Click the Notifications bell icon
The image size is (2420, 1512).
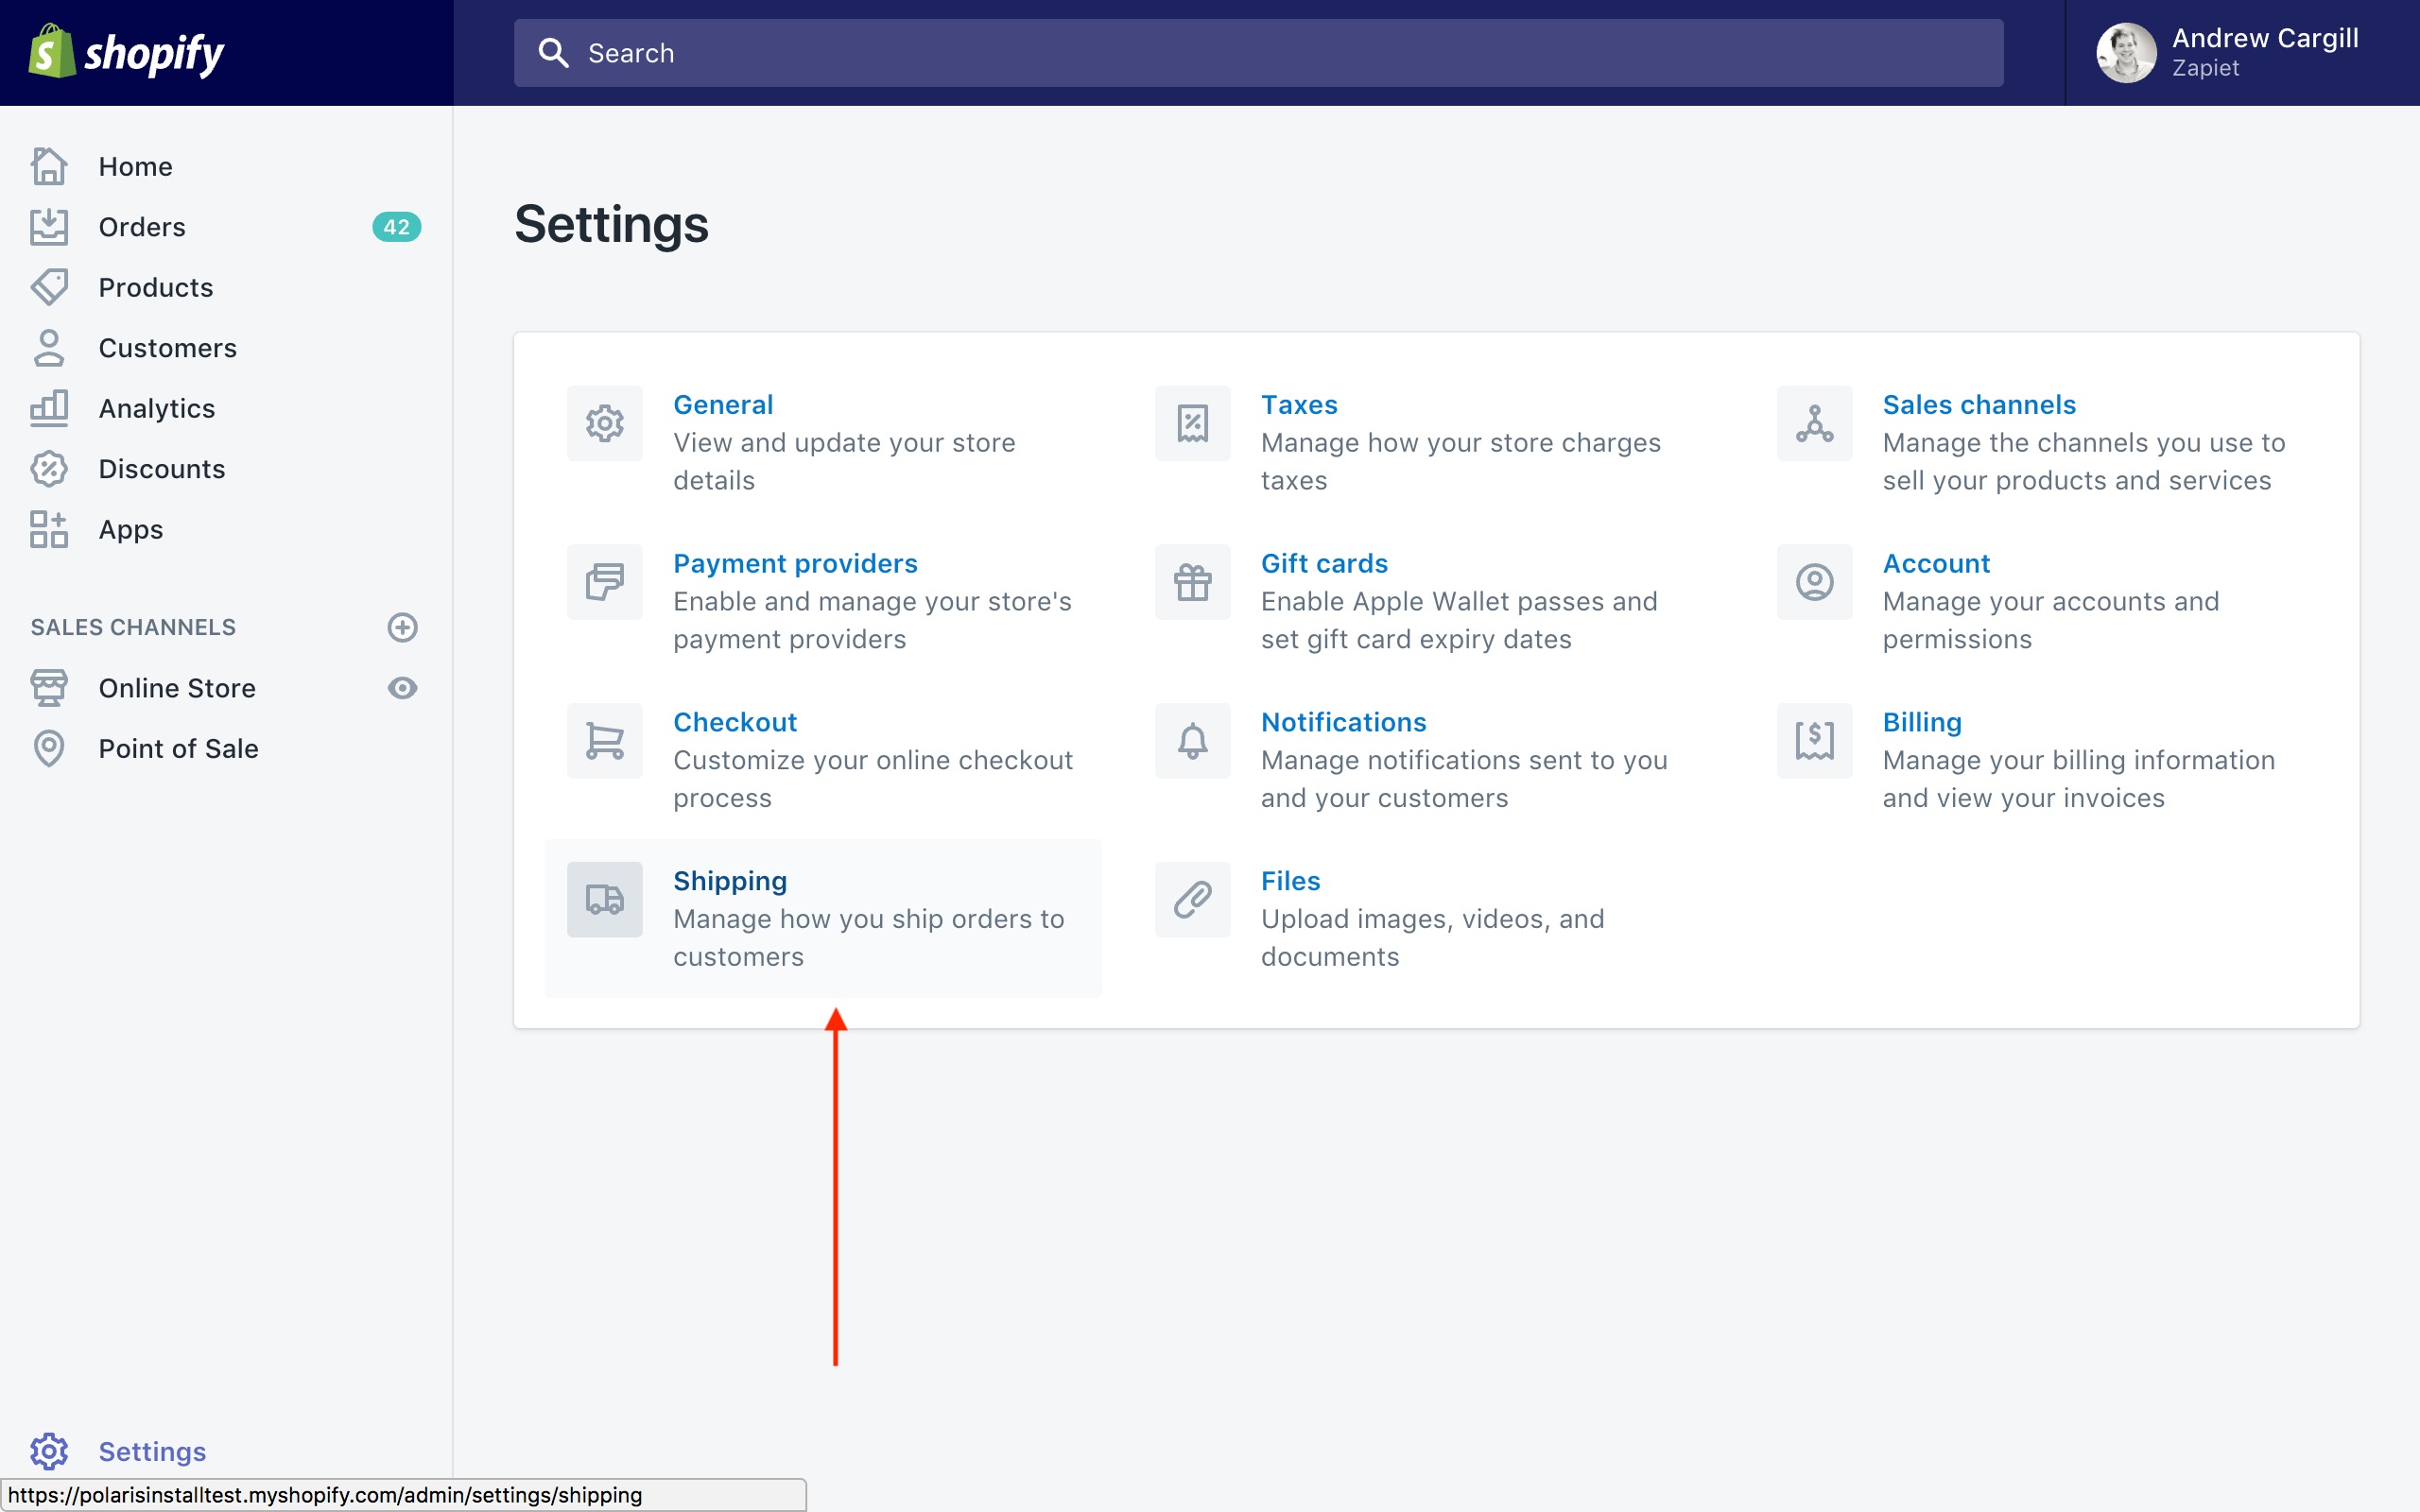(1192, 741)
